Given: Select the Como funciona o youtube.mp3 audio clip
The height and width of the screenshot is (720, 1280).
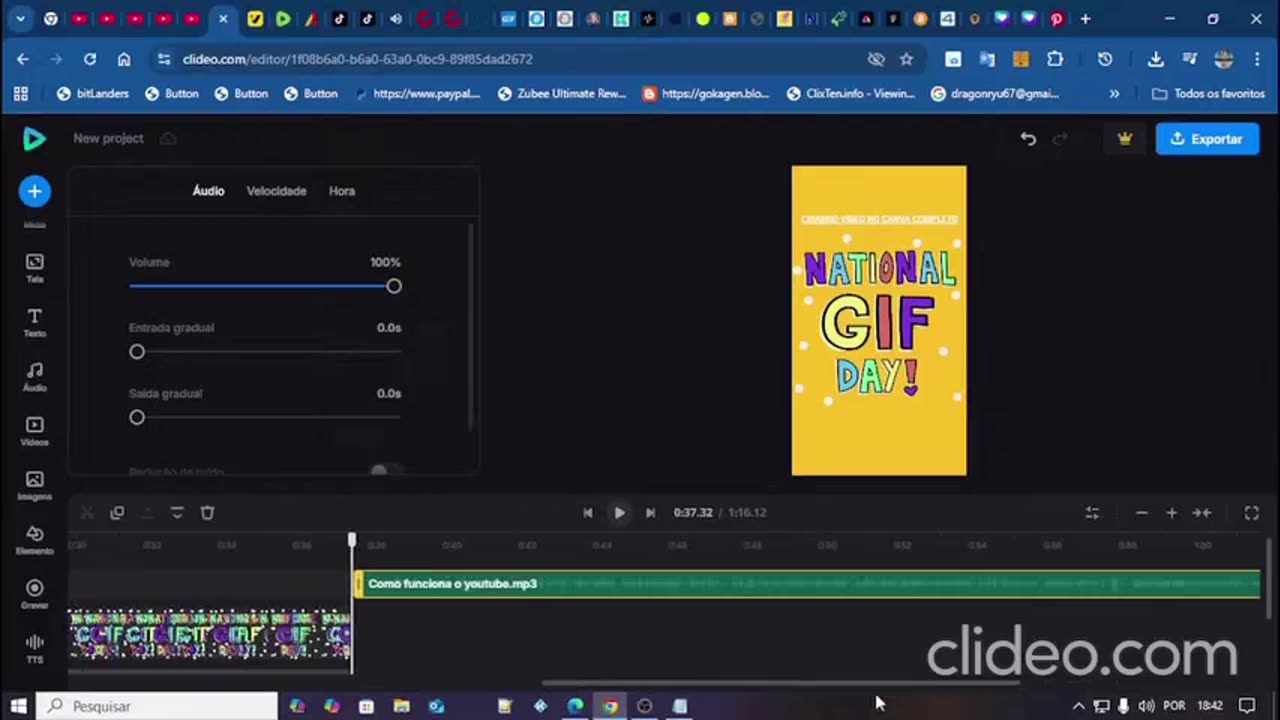Looking at the screenshot, I should [x=808, y=584].
